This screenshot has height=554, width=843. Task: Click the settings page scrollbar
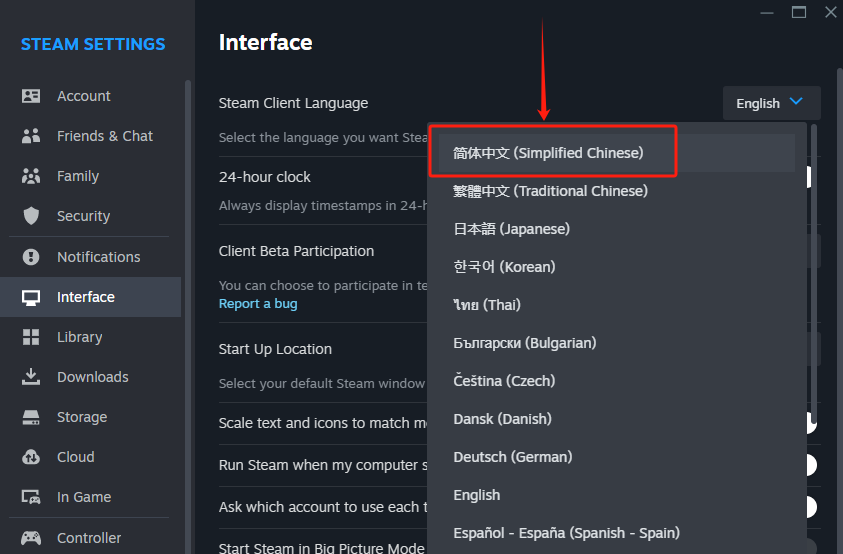coord(840,311)
